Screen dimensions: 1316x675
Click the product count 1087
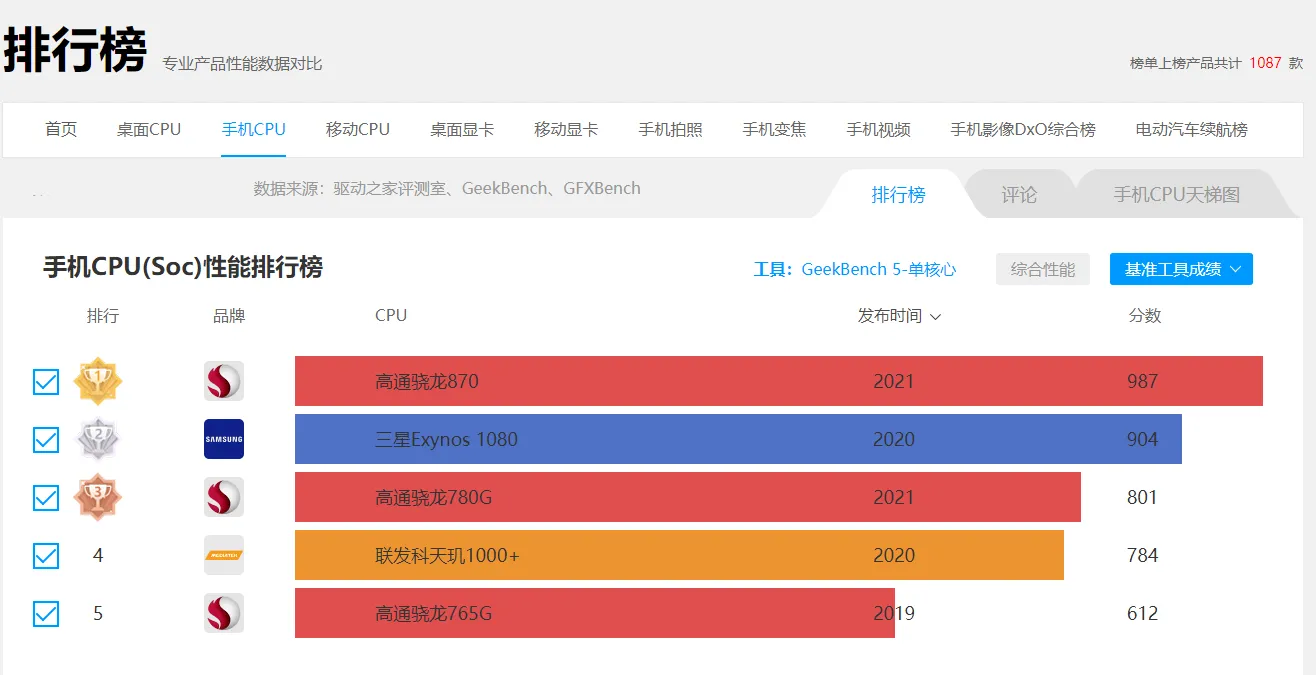(1265, 62)
